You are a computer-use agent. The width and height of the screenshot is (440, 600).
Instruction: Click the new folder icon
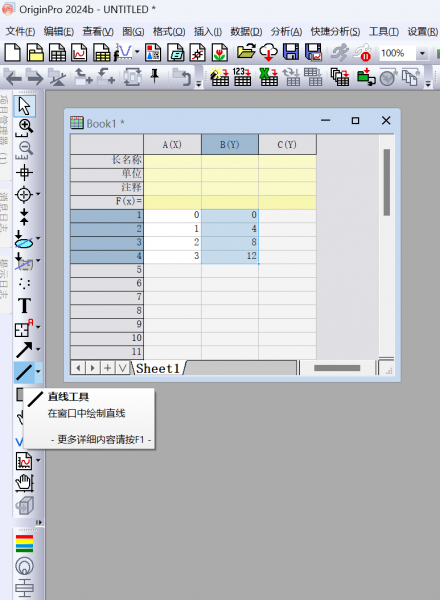(x=35, y=53)
